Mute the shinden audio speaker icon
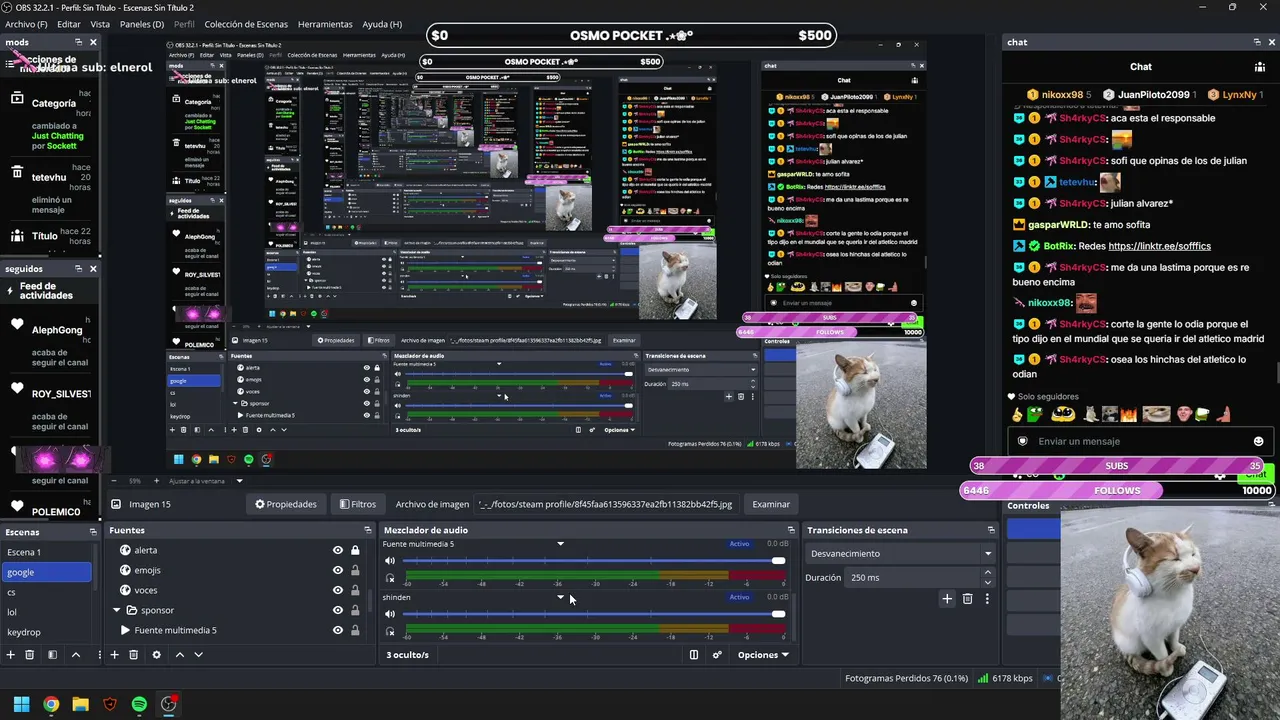 pos(390,614)
